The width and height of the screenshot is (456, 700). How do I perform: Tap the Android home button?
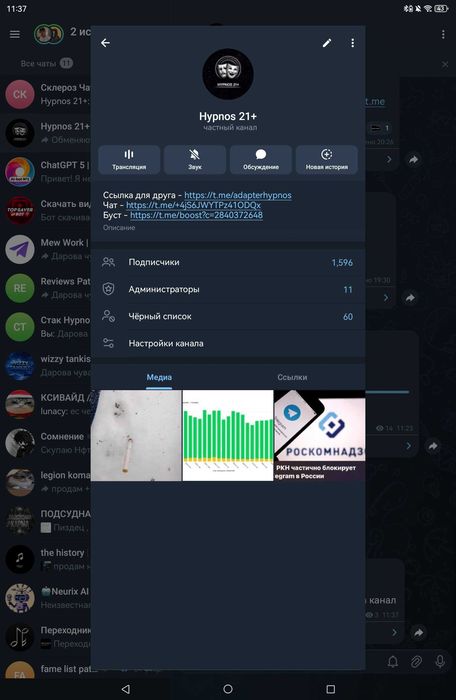(x=228, y=689)
